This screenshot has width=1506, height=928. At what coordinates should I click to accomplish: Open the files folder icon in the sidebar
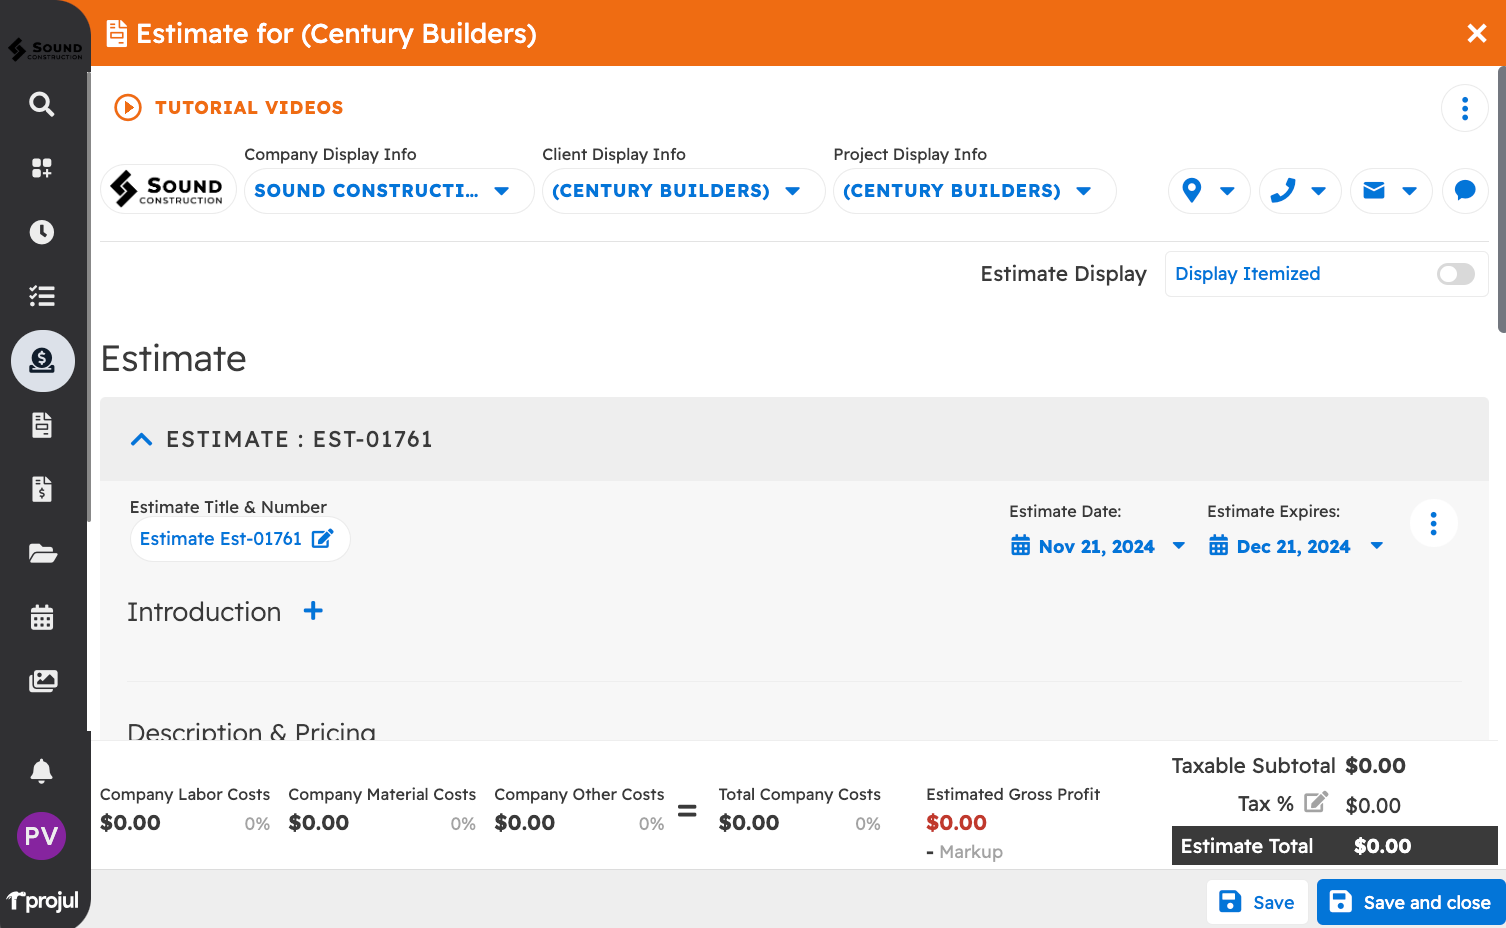pos(41,553)
